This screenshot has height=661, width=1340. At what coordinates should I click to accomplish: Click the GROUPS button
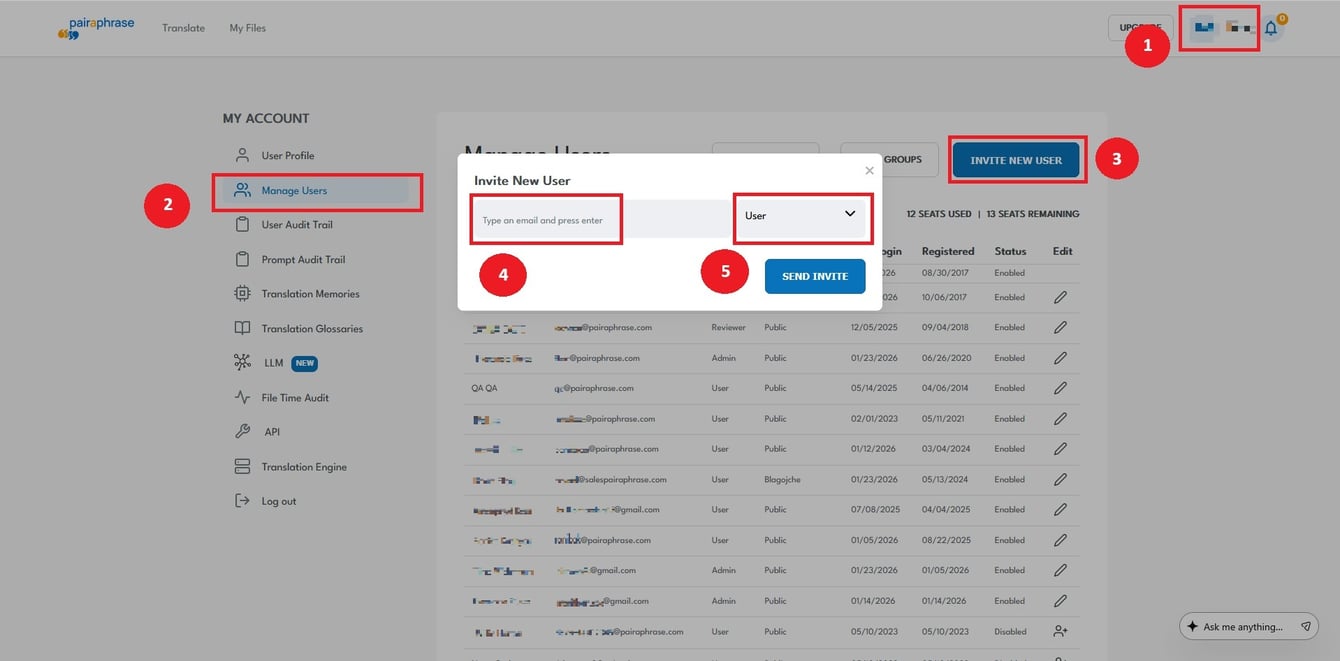(x=889, y=160)
